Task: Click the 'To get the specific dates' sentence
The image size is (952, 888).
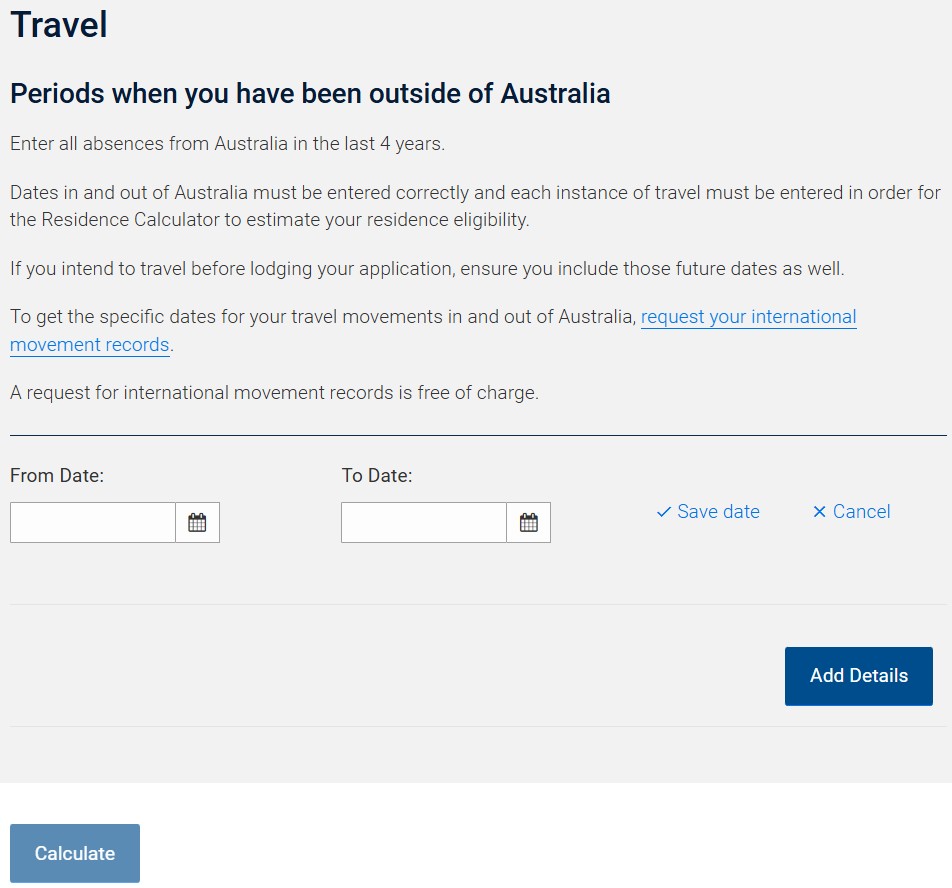Action: coord(322,317)
